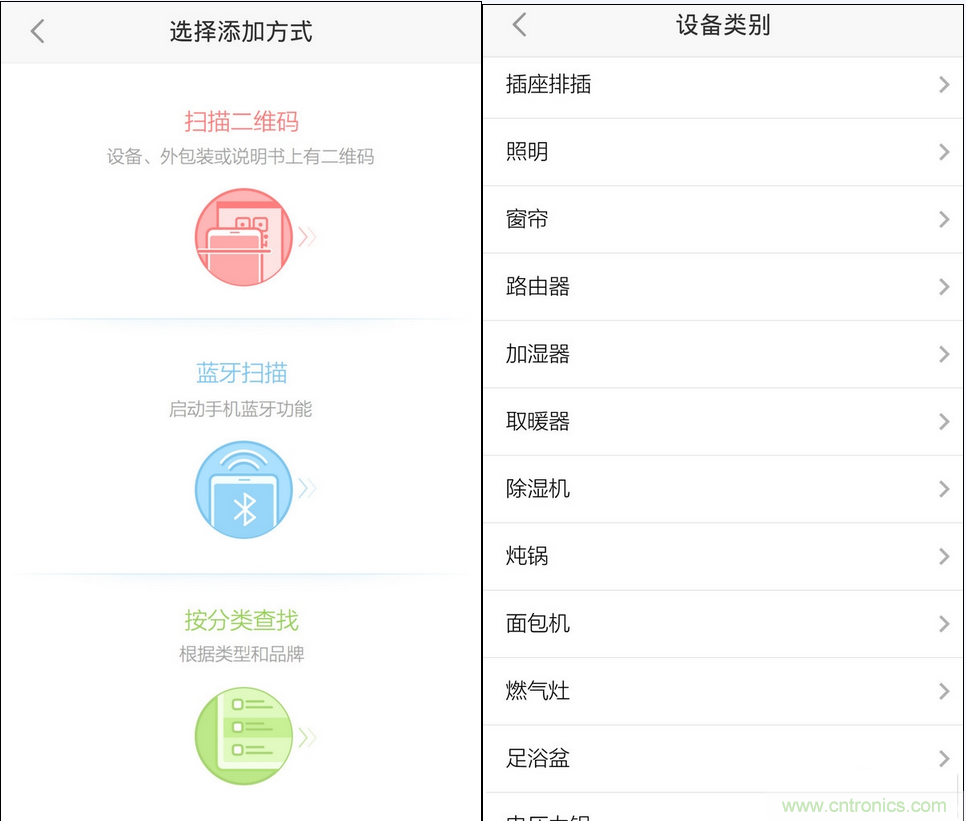Select 按分类查找 to browse by type

pos(243,618)
